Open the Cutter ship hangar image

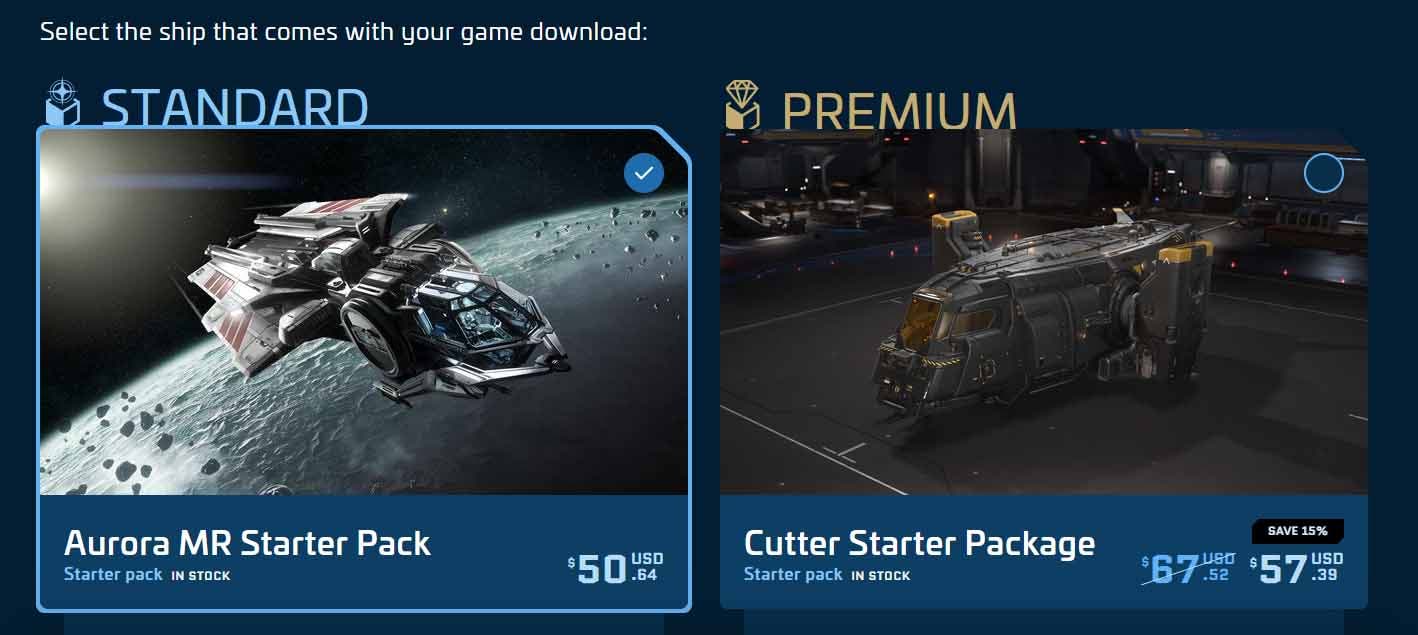point(1044,311)
